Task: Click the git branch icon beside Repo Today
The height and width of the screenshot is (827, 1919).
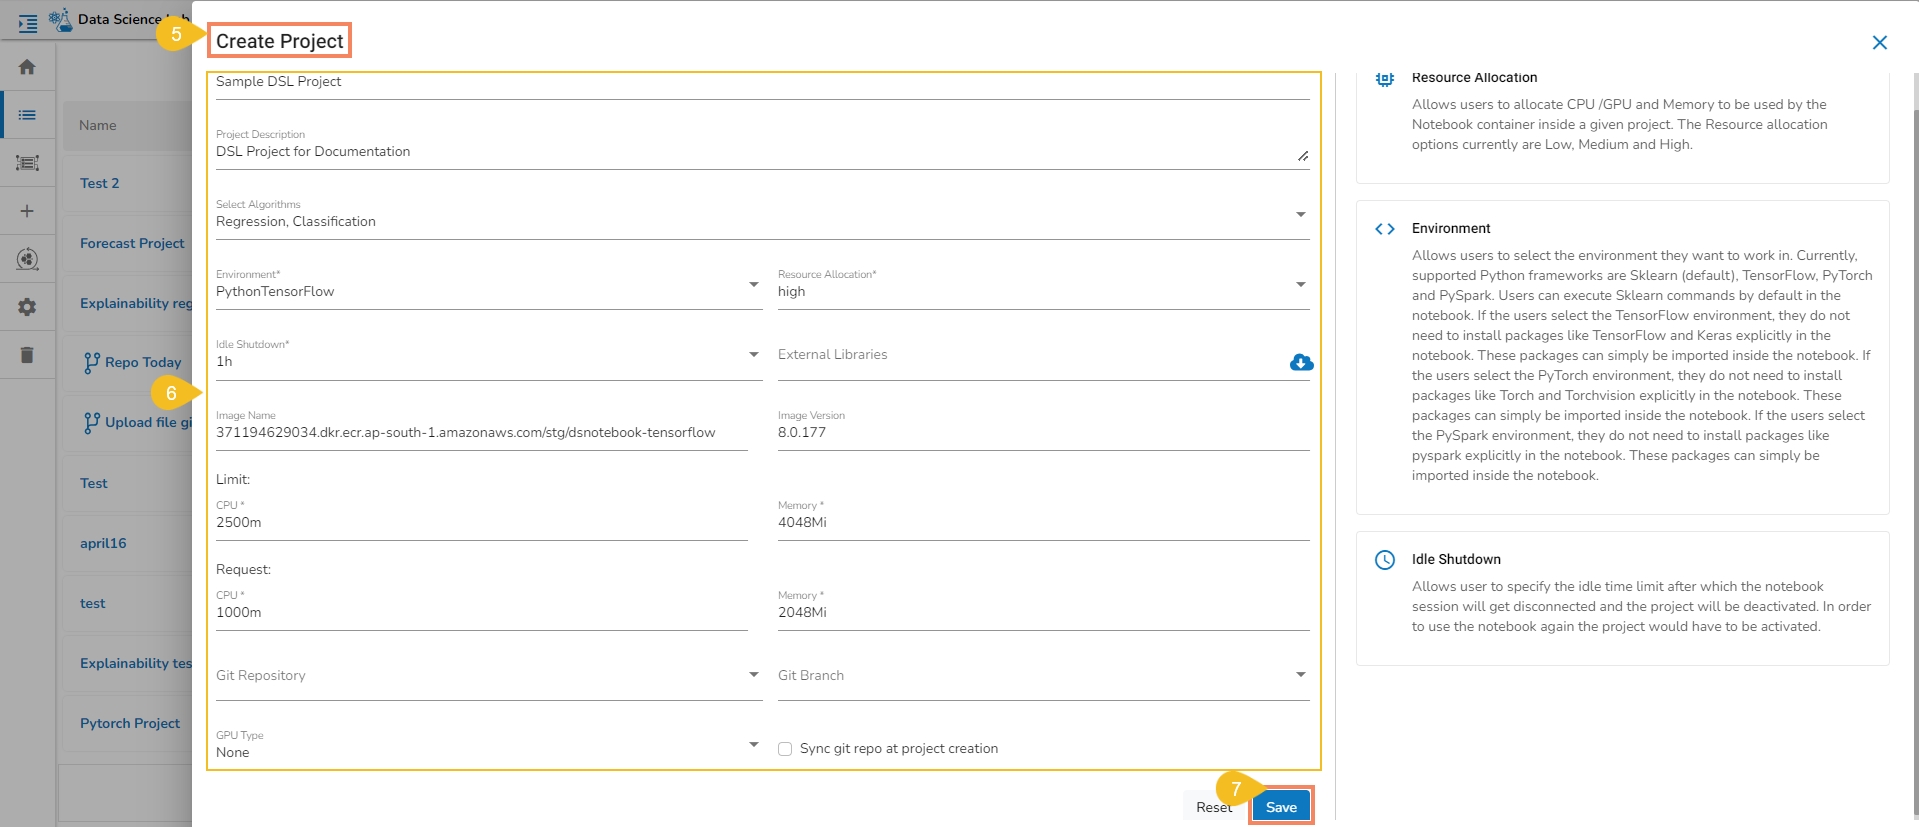Action: 92,363
